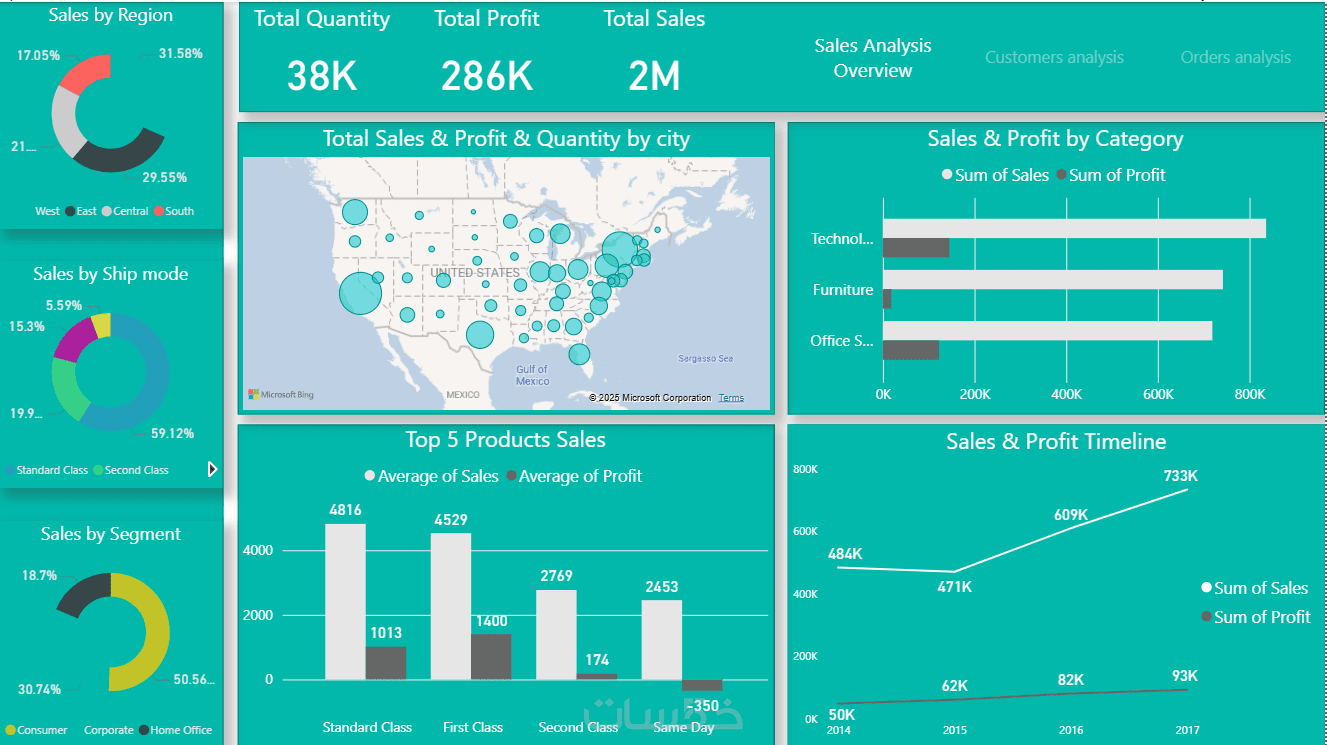Screen dimensions: 1327x745
Task: Select Standard Class legend item
Action: coord(46,470)
